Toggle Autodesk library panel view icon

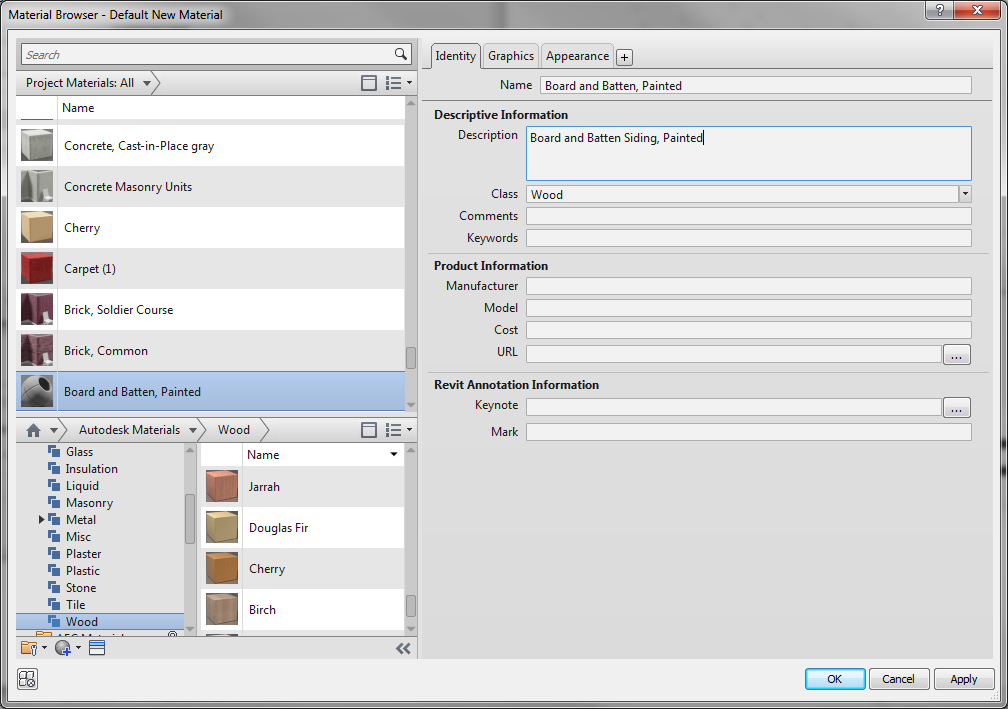tap(369, 430)
